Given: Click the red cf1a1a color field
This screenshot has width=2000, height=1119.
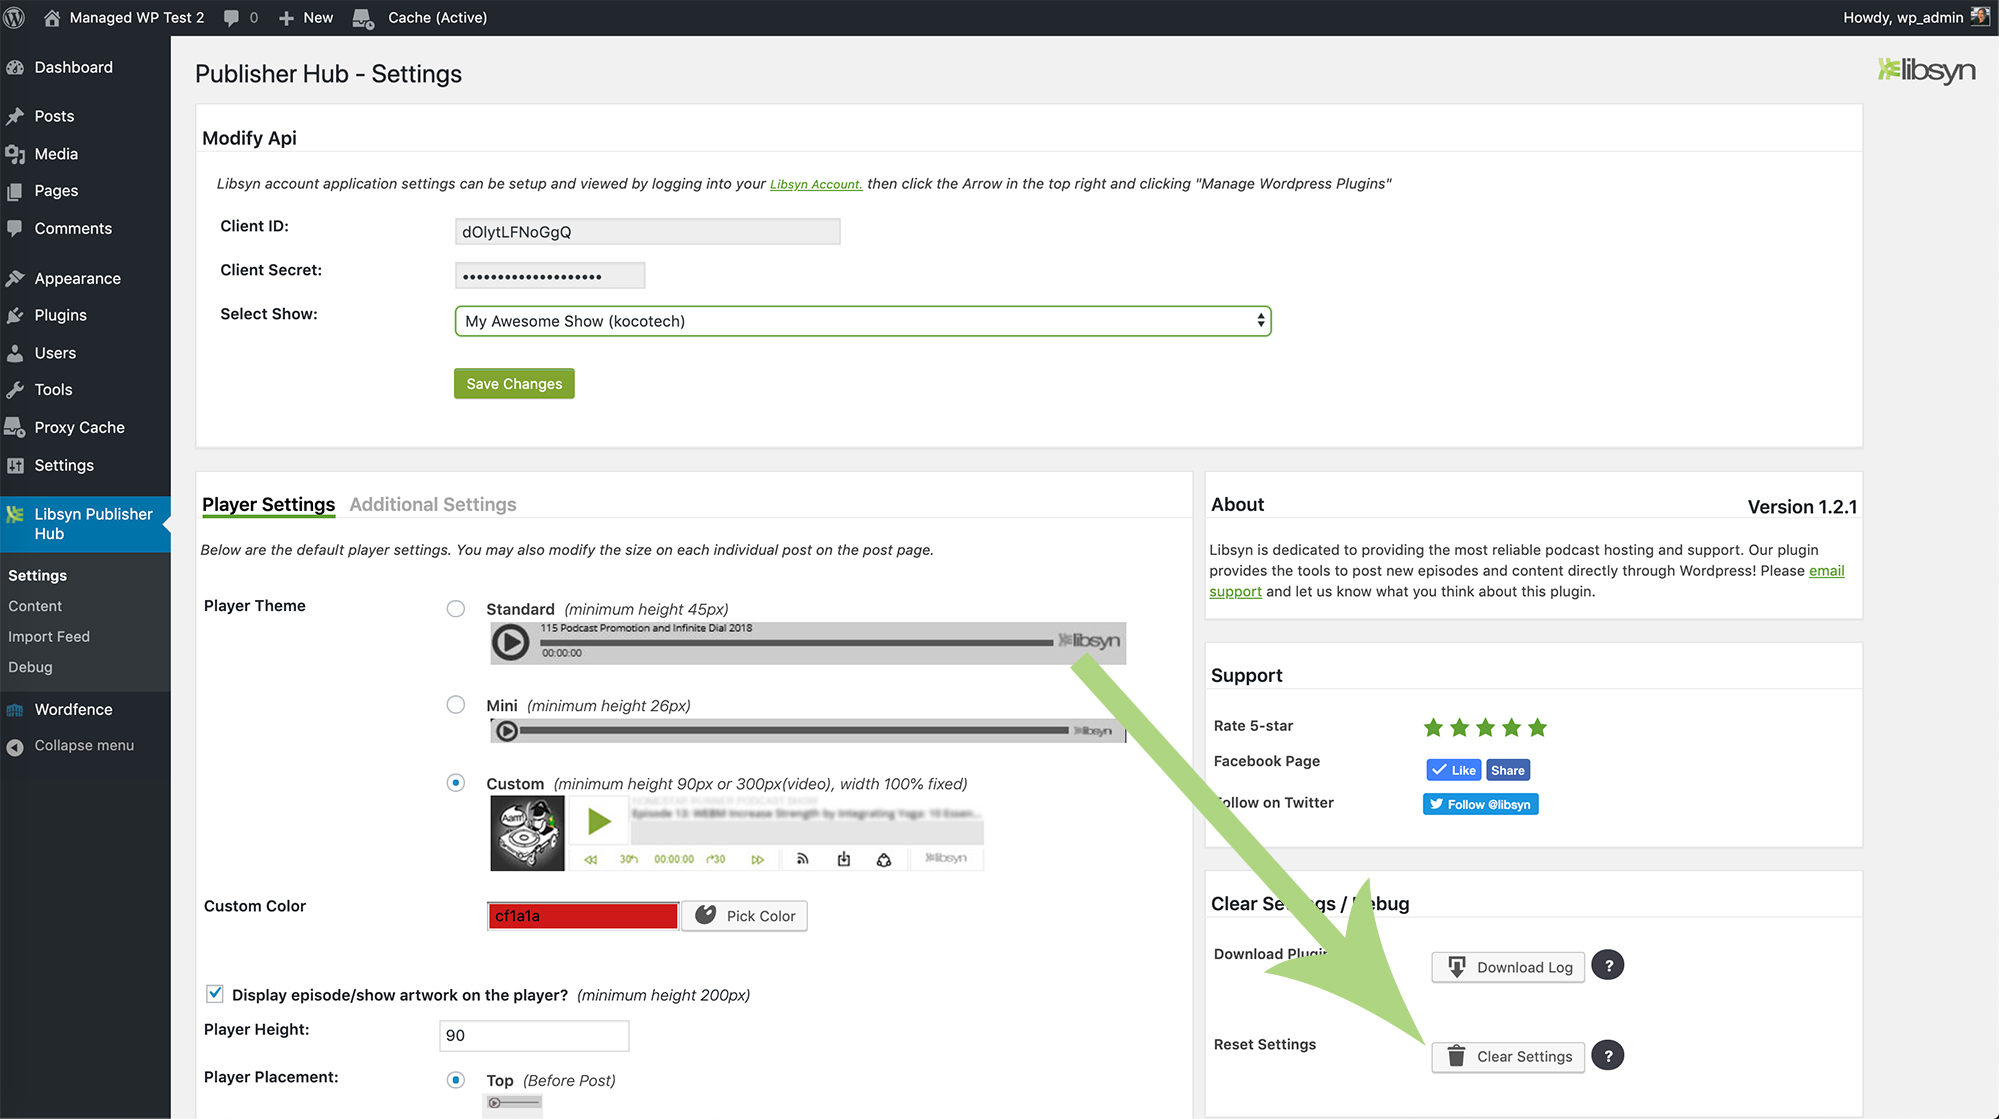Looking at the screenshot, I should pos(583,916).
